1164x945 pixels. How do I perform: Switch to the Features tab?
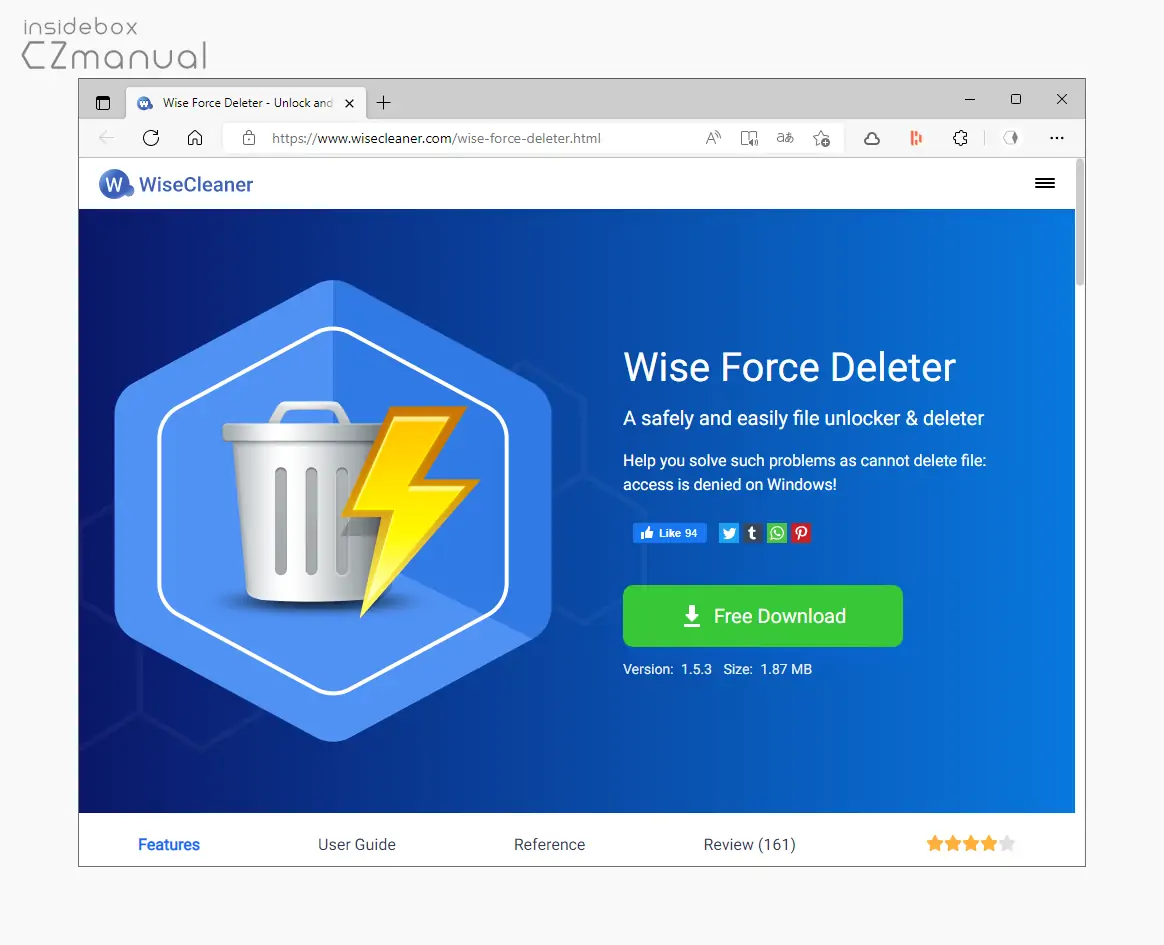168,844
